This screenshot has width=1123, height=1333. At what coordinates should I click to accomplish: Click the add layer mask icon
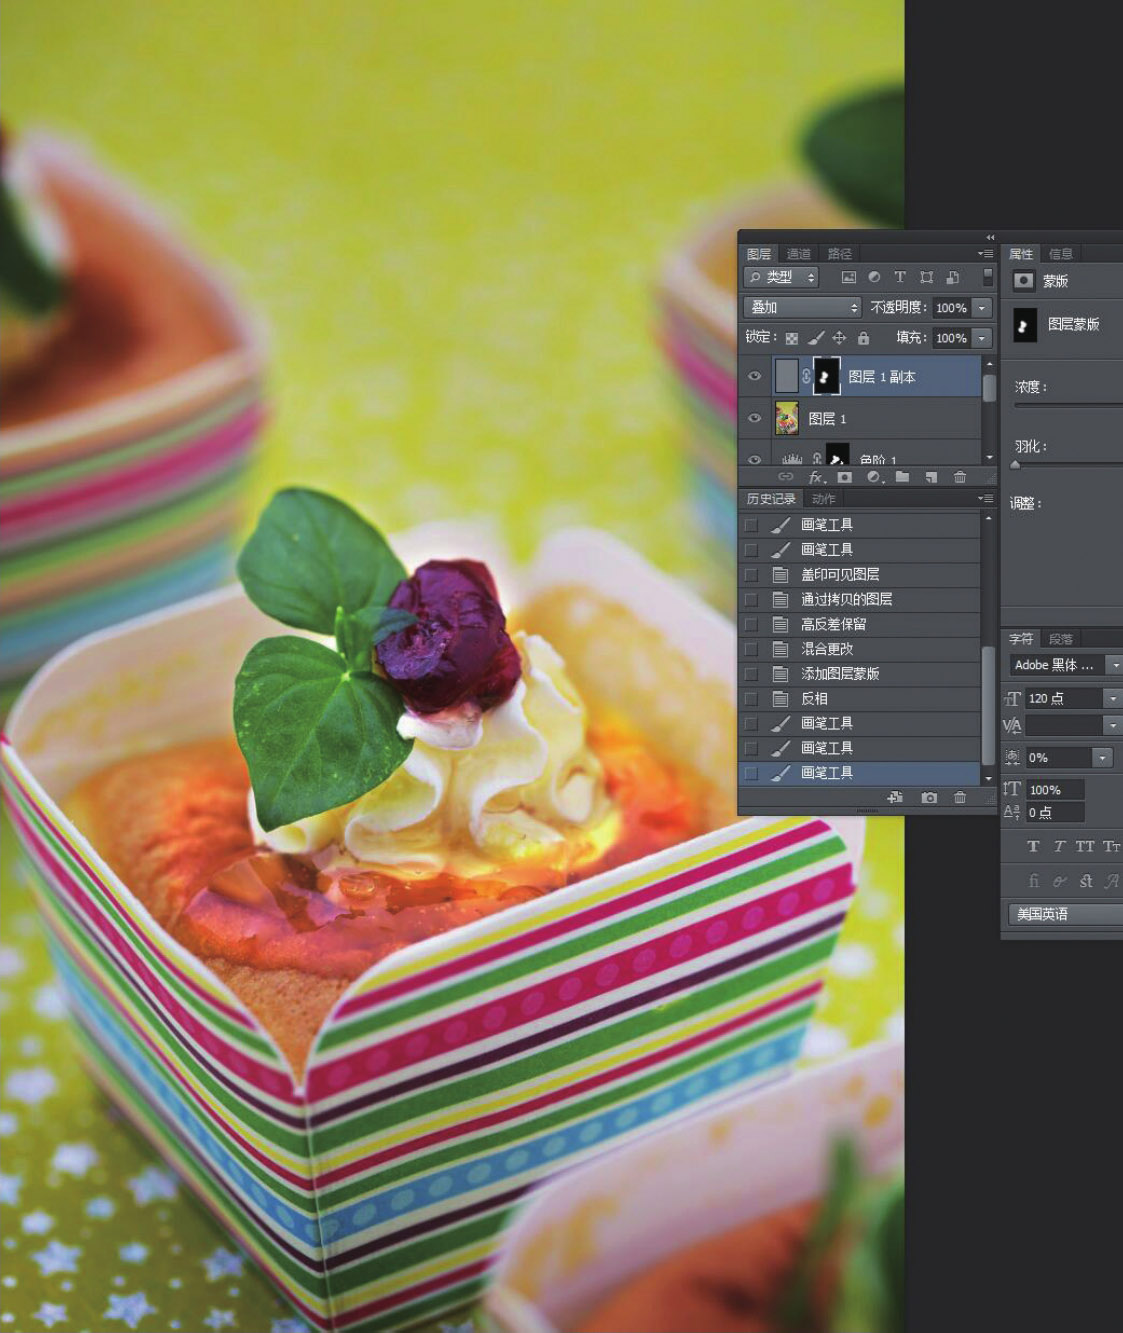pyautogui.click(x=845, y=478)
